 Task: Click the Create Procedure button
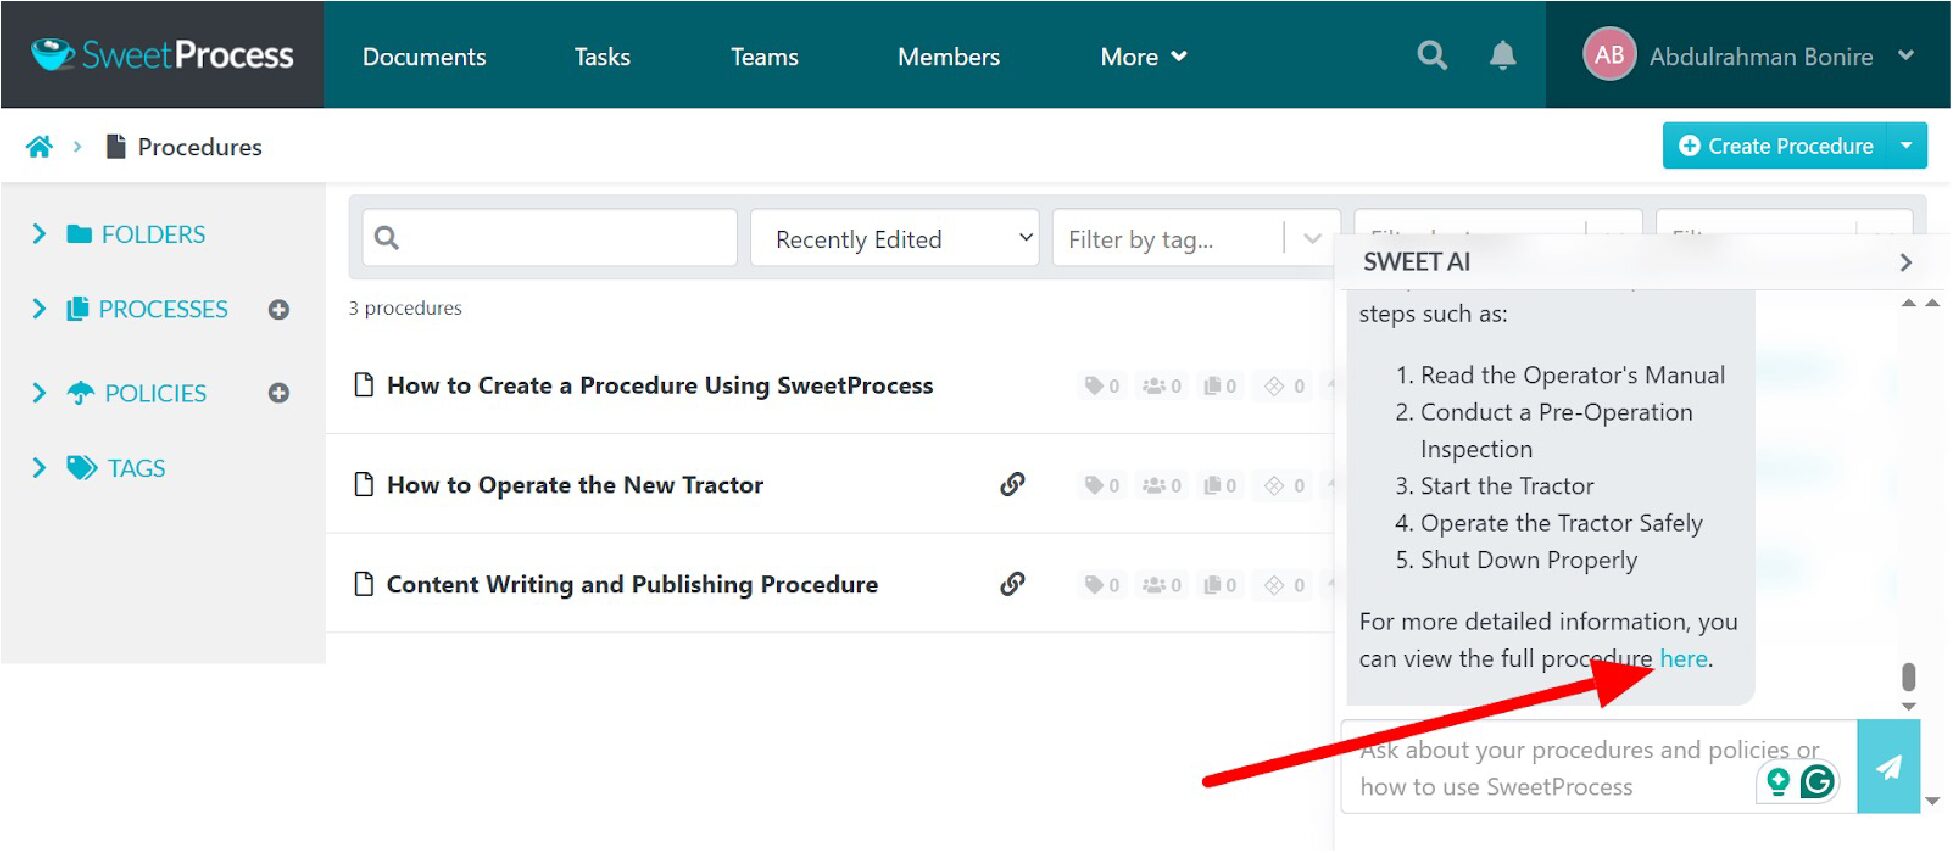[1775, 146]
